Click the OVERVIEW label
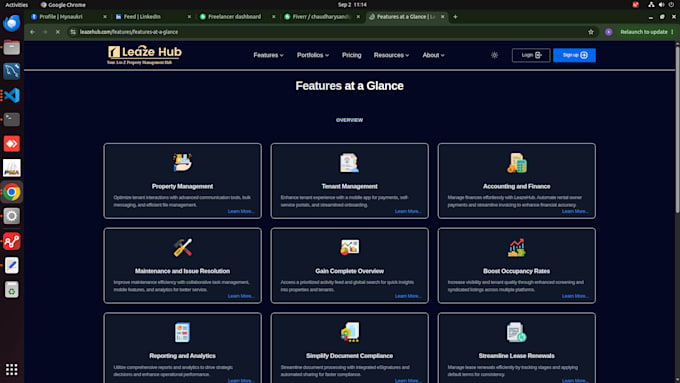The width and height of the screenshot is (680, 383). click(350, 120)
